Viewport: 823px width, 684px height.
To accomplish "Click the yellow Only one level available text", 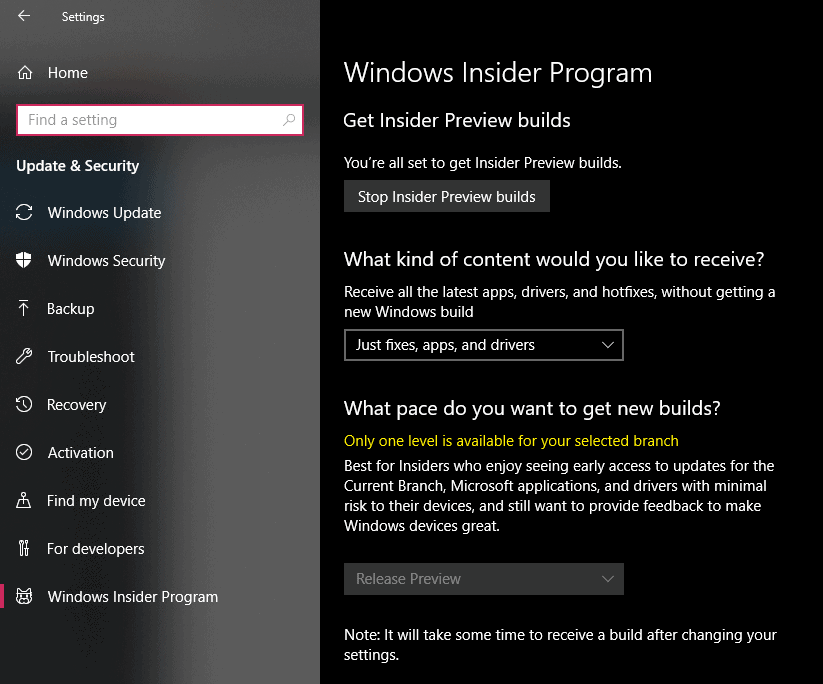I will click(511, 441).
